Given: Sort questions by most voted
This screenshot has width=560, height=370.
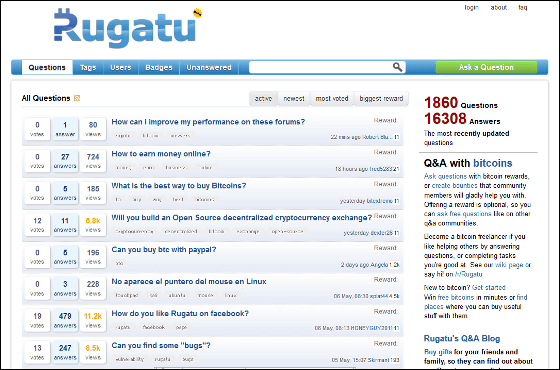Looking at the screenshot, I should tap(332, 99).
